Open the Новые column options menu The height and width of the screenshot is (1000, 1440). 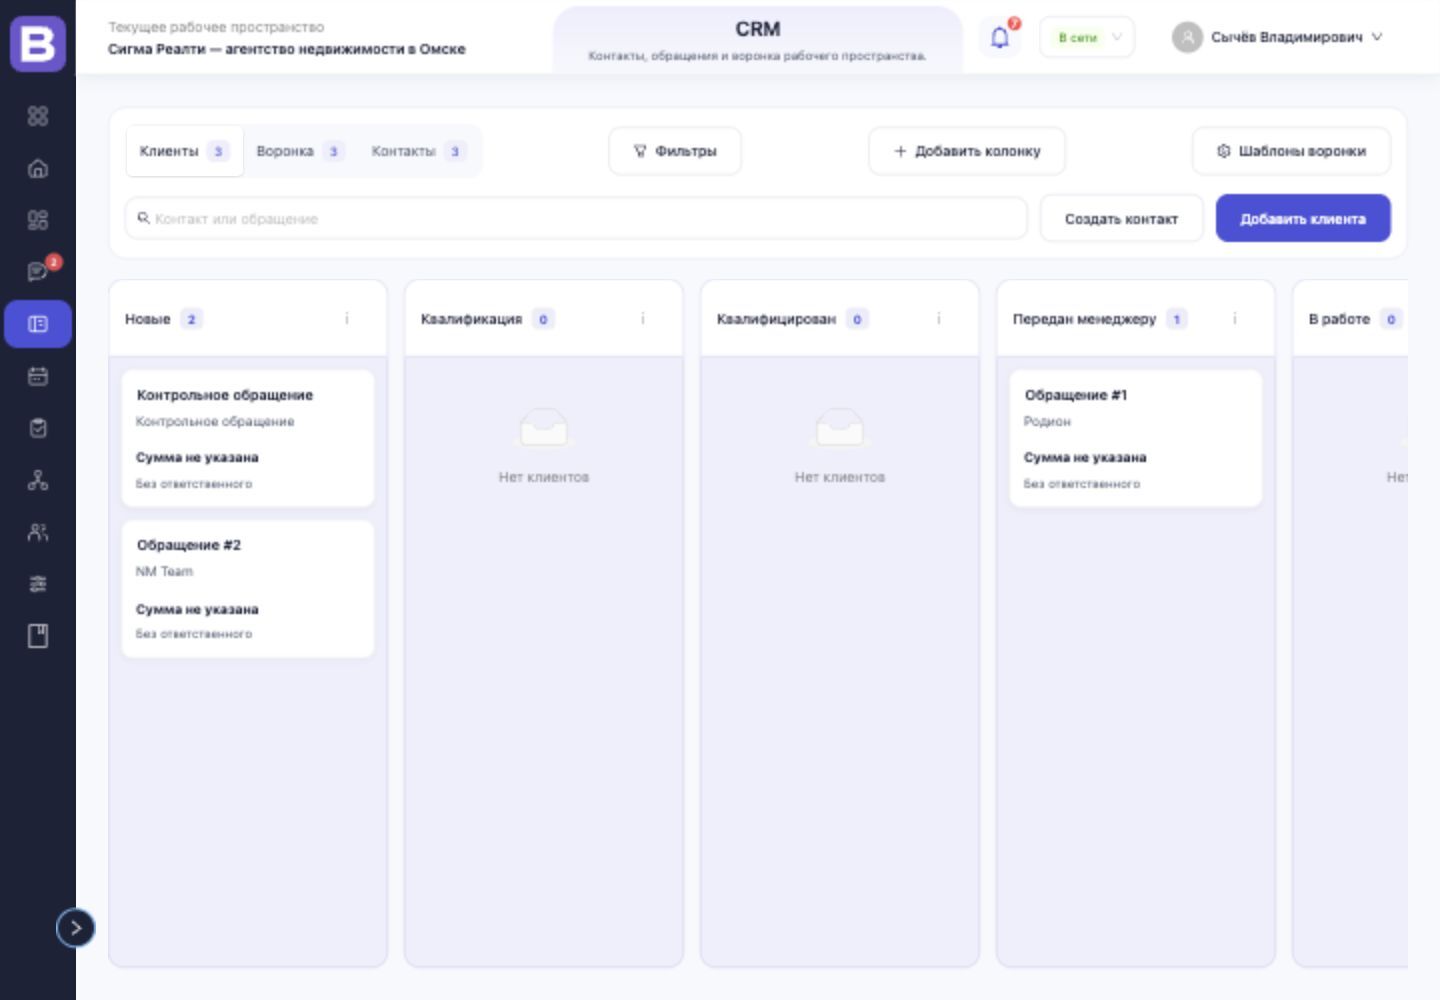347,319
